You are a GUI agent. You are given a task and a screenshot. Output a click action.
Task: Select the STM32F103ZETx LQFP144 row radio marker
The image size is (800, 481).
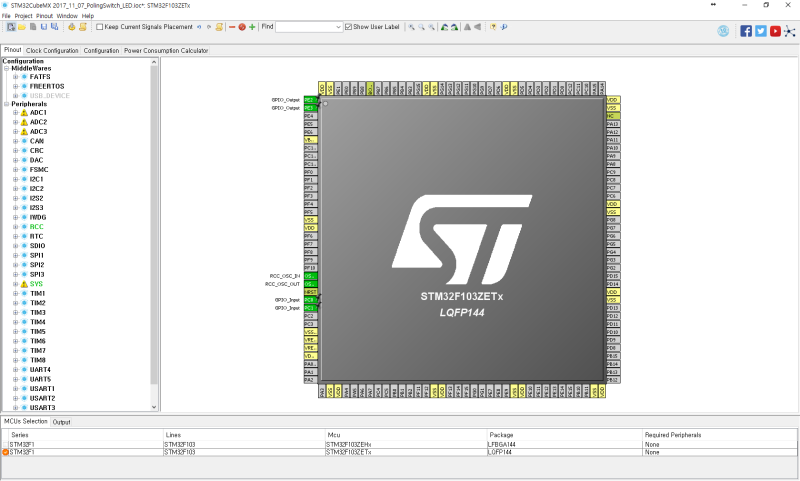click(5, 452)
